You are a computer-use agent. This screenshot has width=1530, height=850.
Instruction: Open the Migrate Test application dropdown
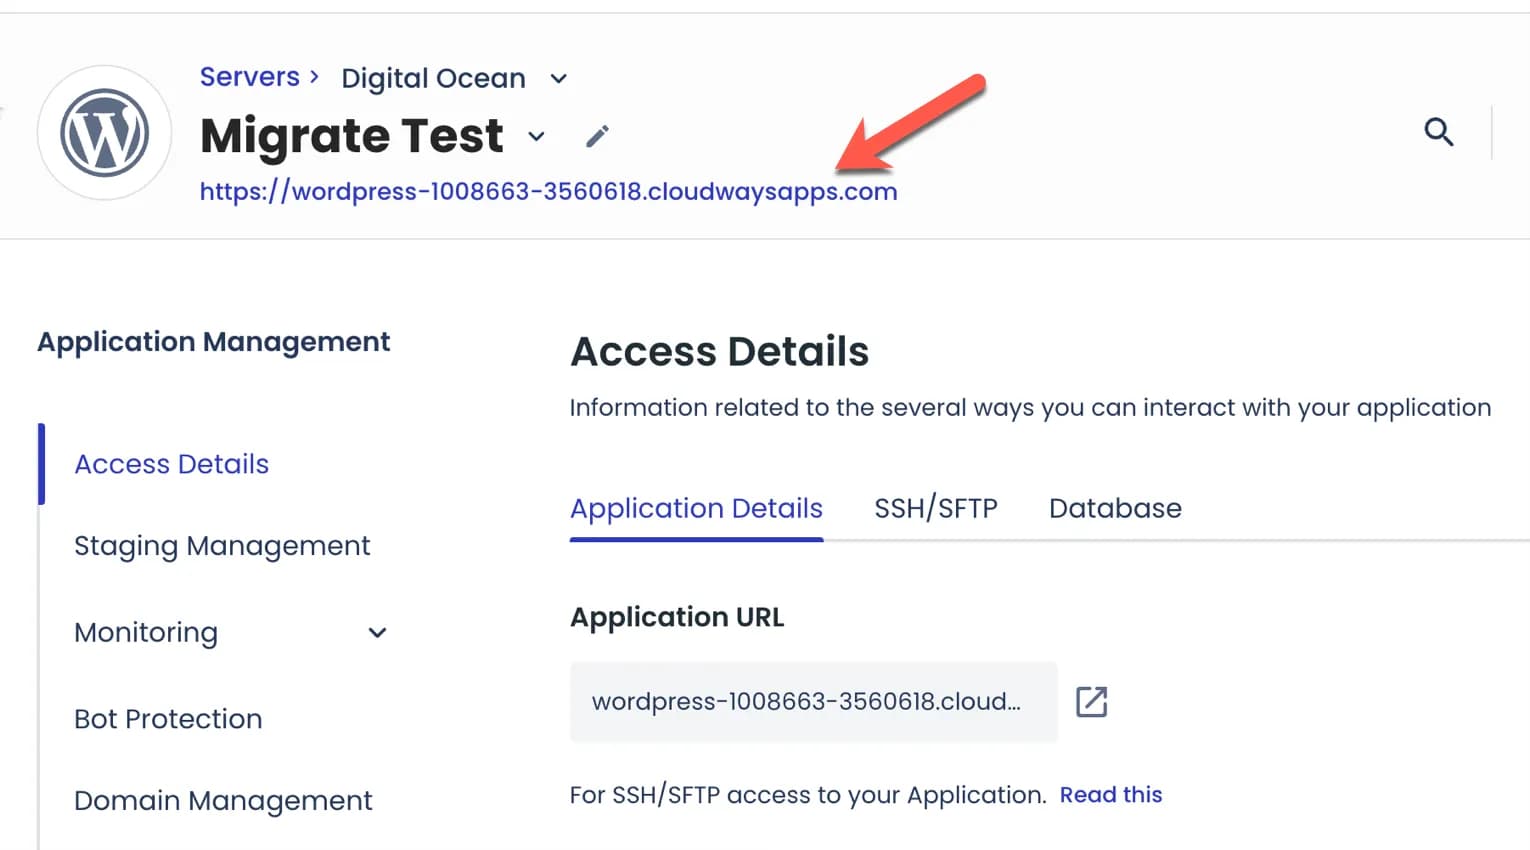click(536, 137)
